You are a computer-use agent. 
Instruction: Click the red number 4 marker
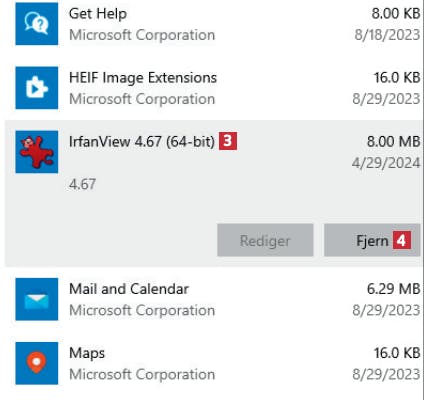402,240
